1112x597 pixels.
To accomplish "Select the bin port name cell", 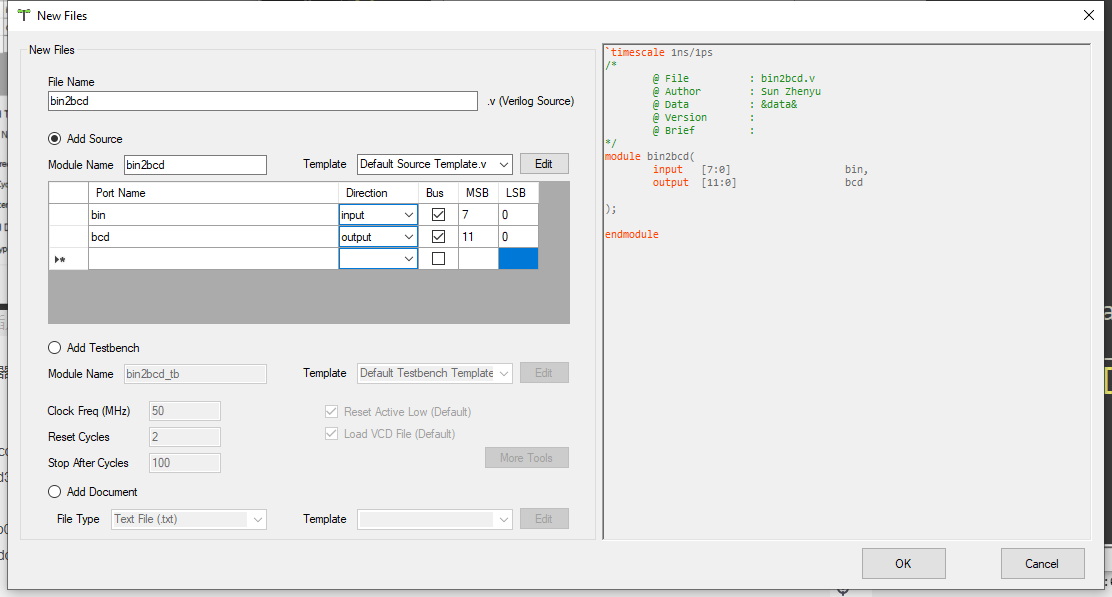I will point(213,215).
